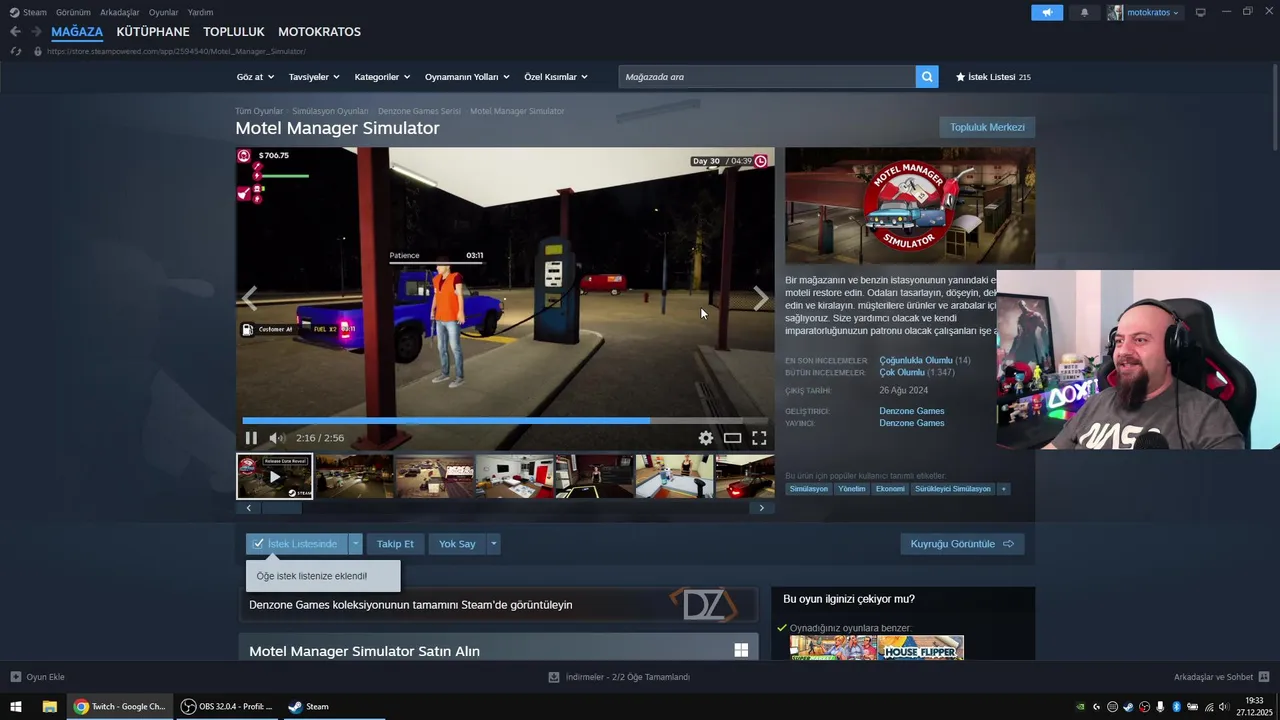Click Oyun Ekle add game button
The image size is (1280, 720).
coord(38,677)
